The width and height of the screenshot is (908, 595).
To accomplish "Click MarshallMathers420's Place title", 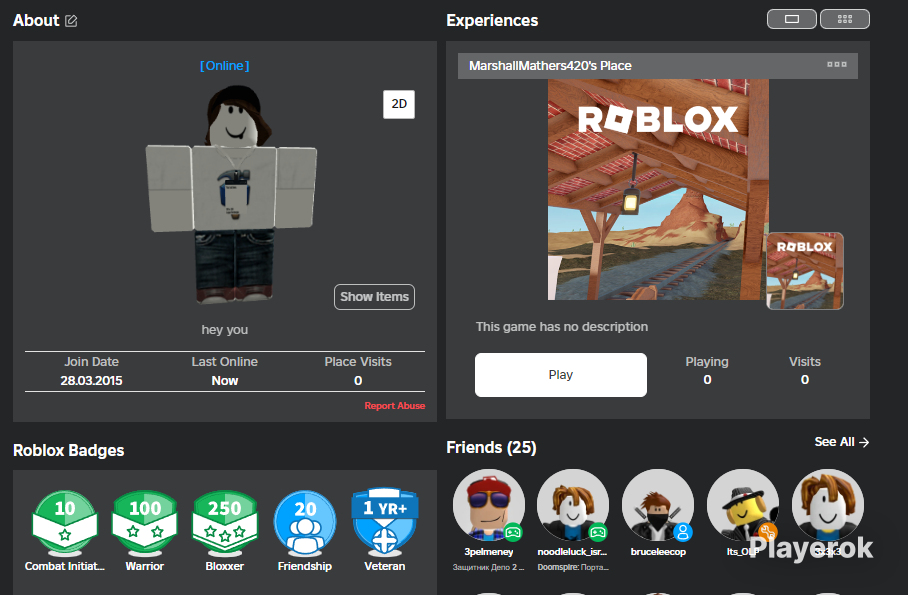I will click(550, 65).
